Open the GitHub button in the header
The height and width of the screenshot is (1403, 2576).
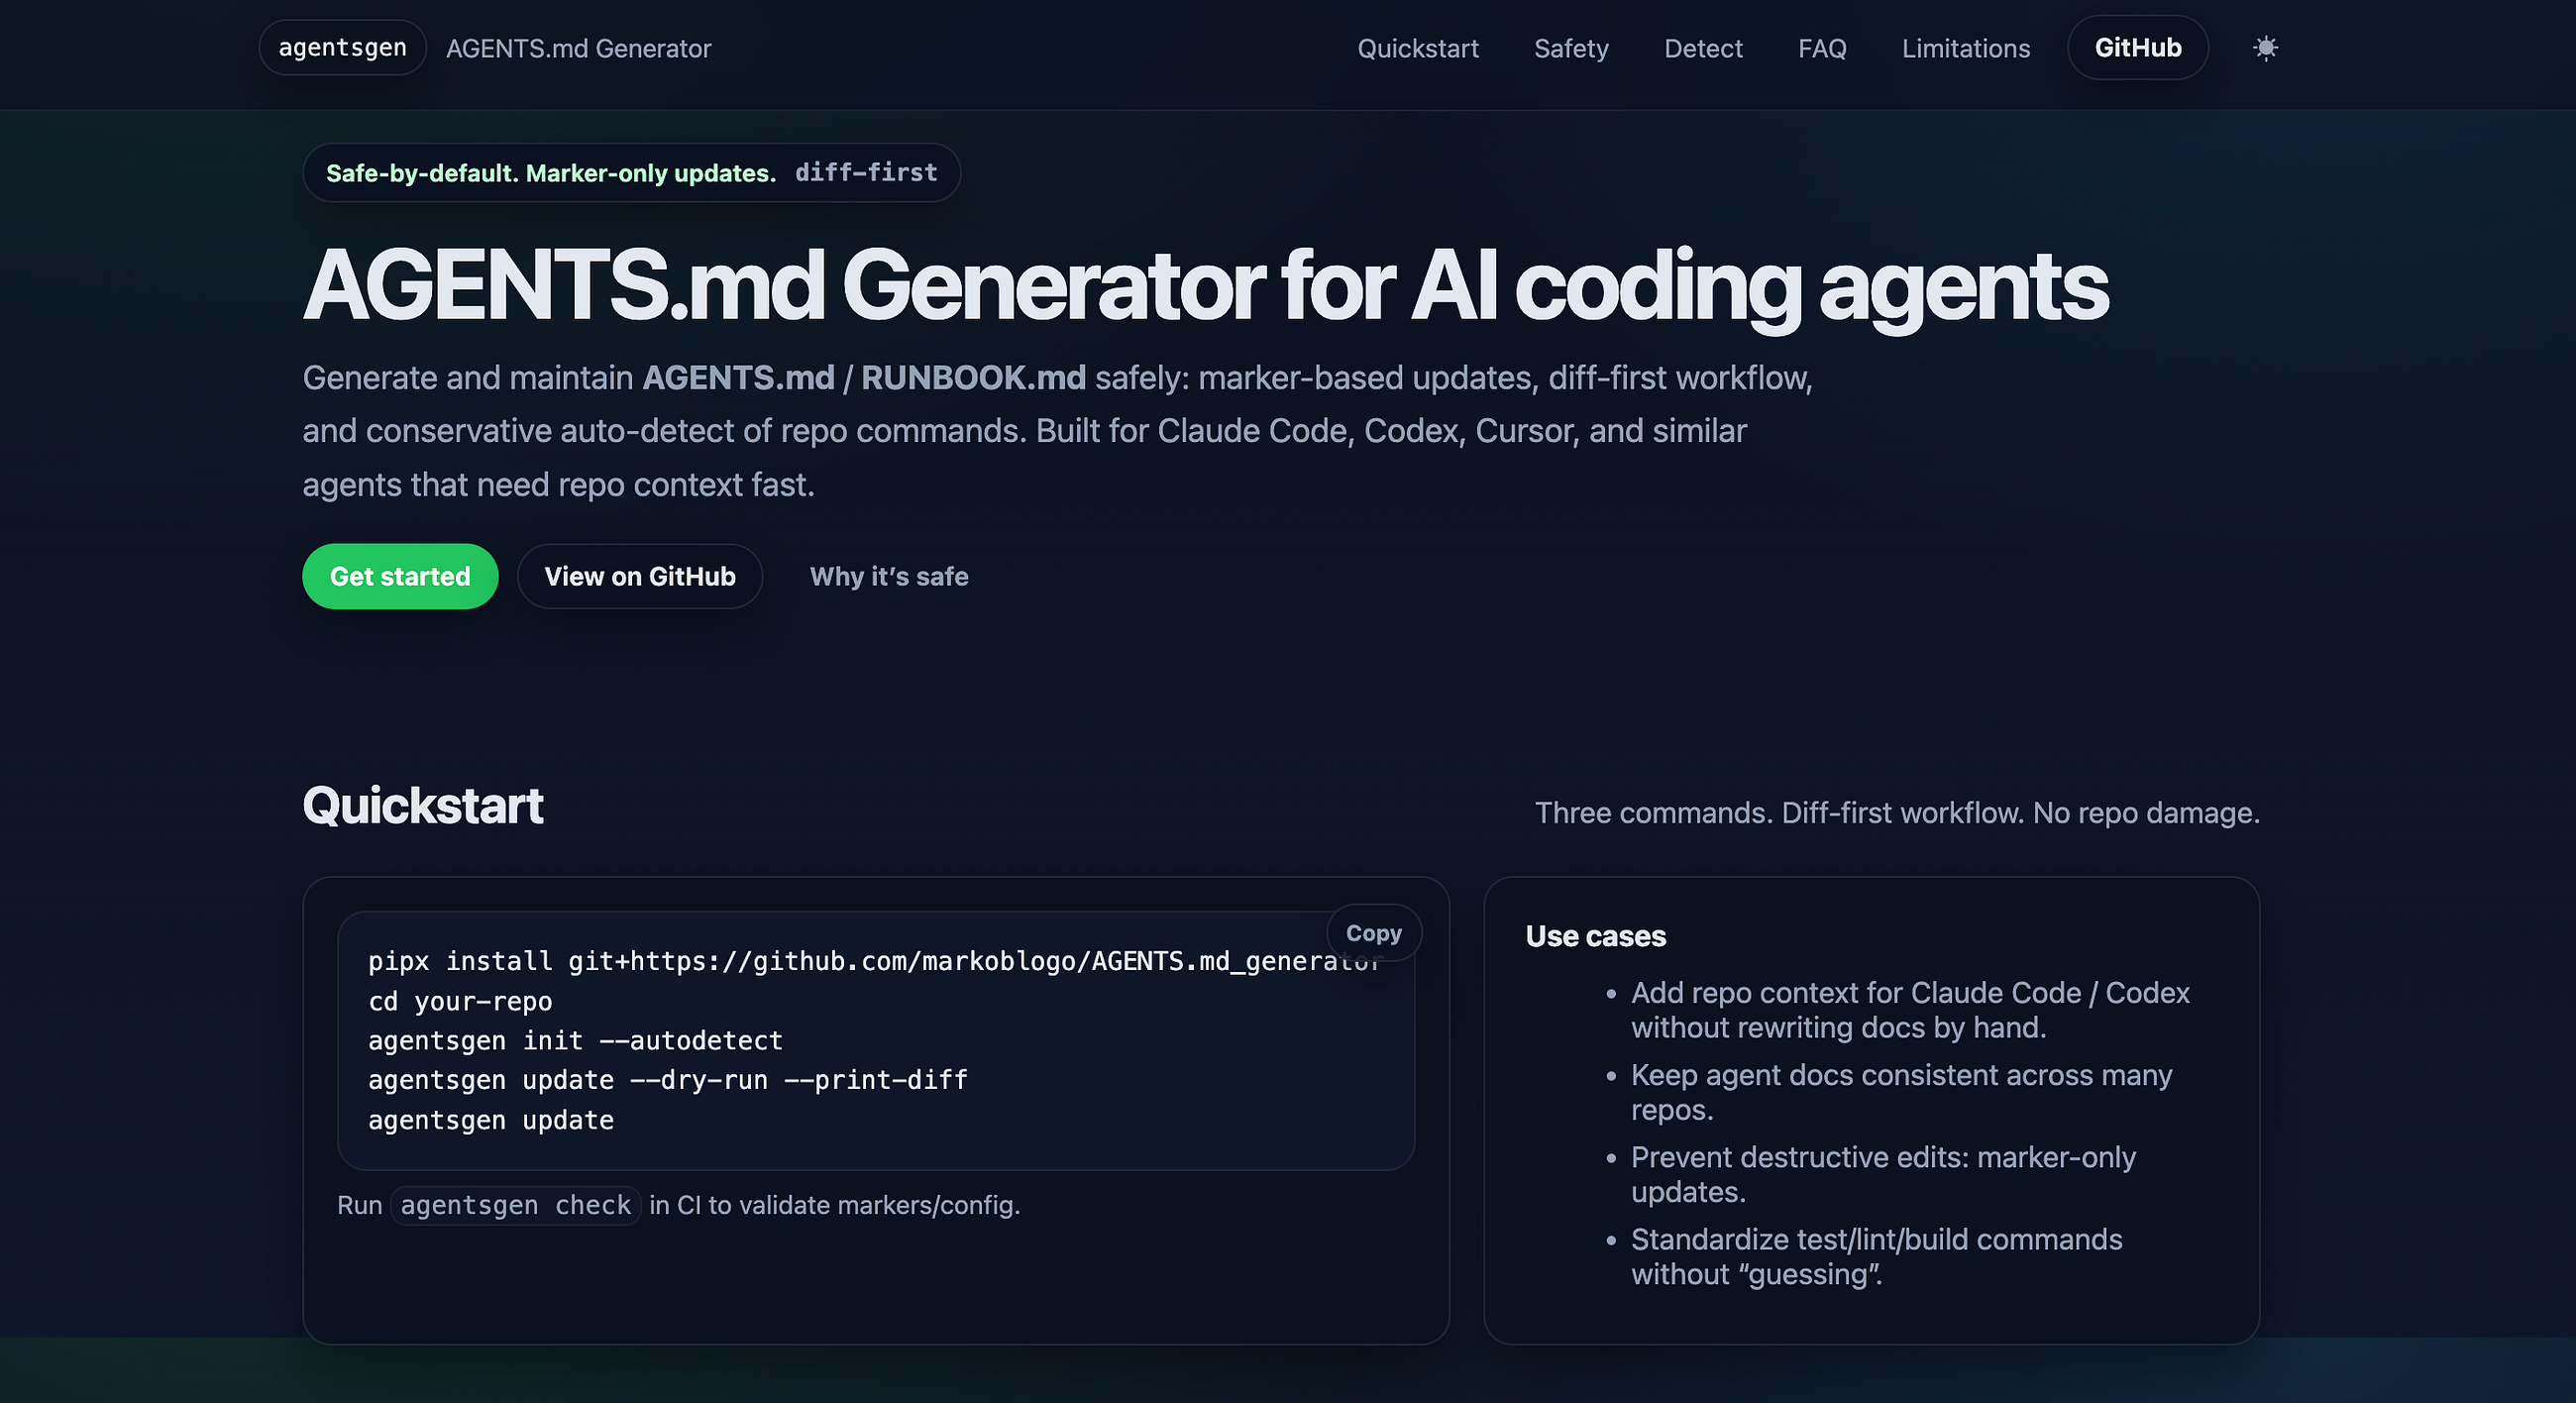2137,48
